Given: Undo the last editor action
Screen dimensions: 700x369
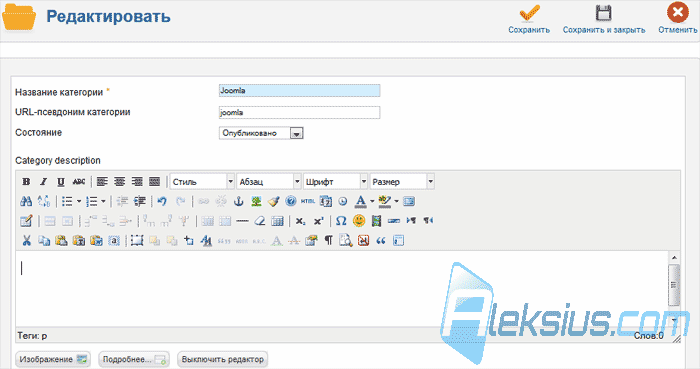Looking at the screenshot, I should click(x=162, y=201).
